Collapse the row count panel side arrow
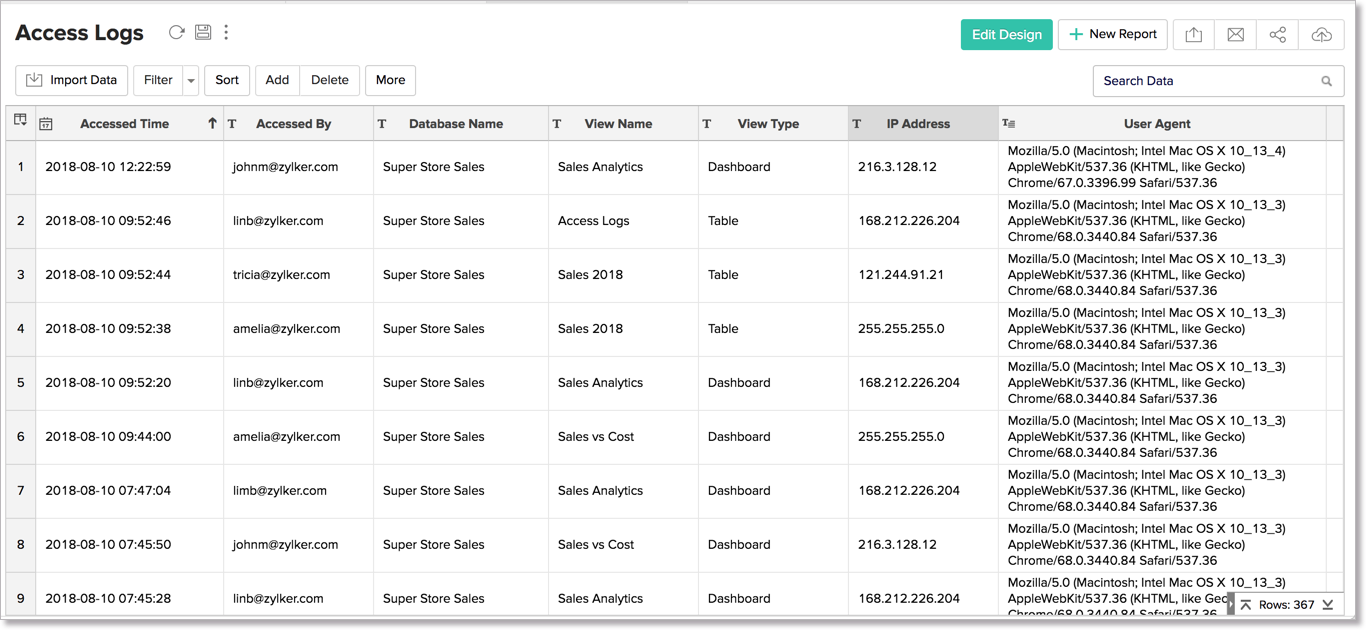The width and height of the screenshot is (1366, 630). (1231, 605)
